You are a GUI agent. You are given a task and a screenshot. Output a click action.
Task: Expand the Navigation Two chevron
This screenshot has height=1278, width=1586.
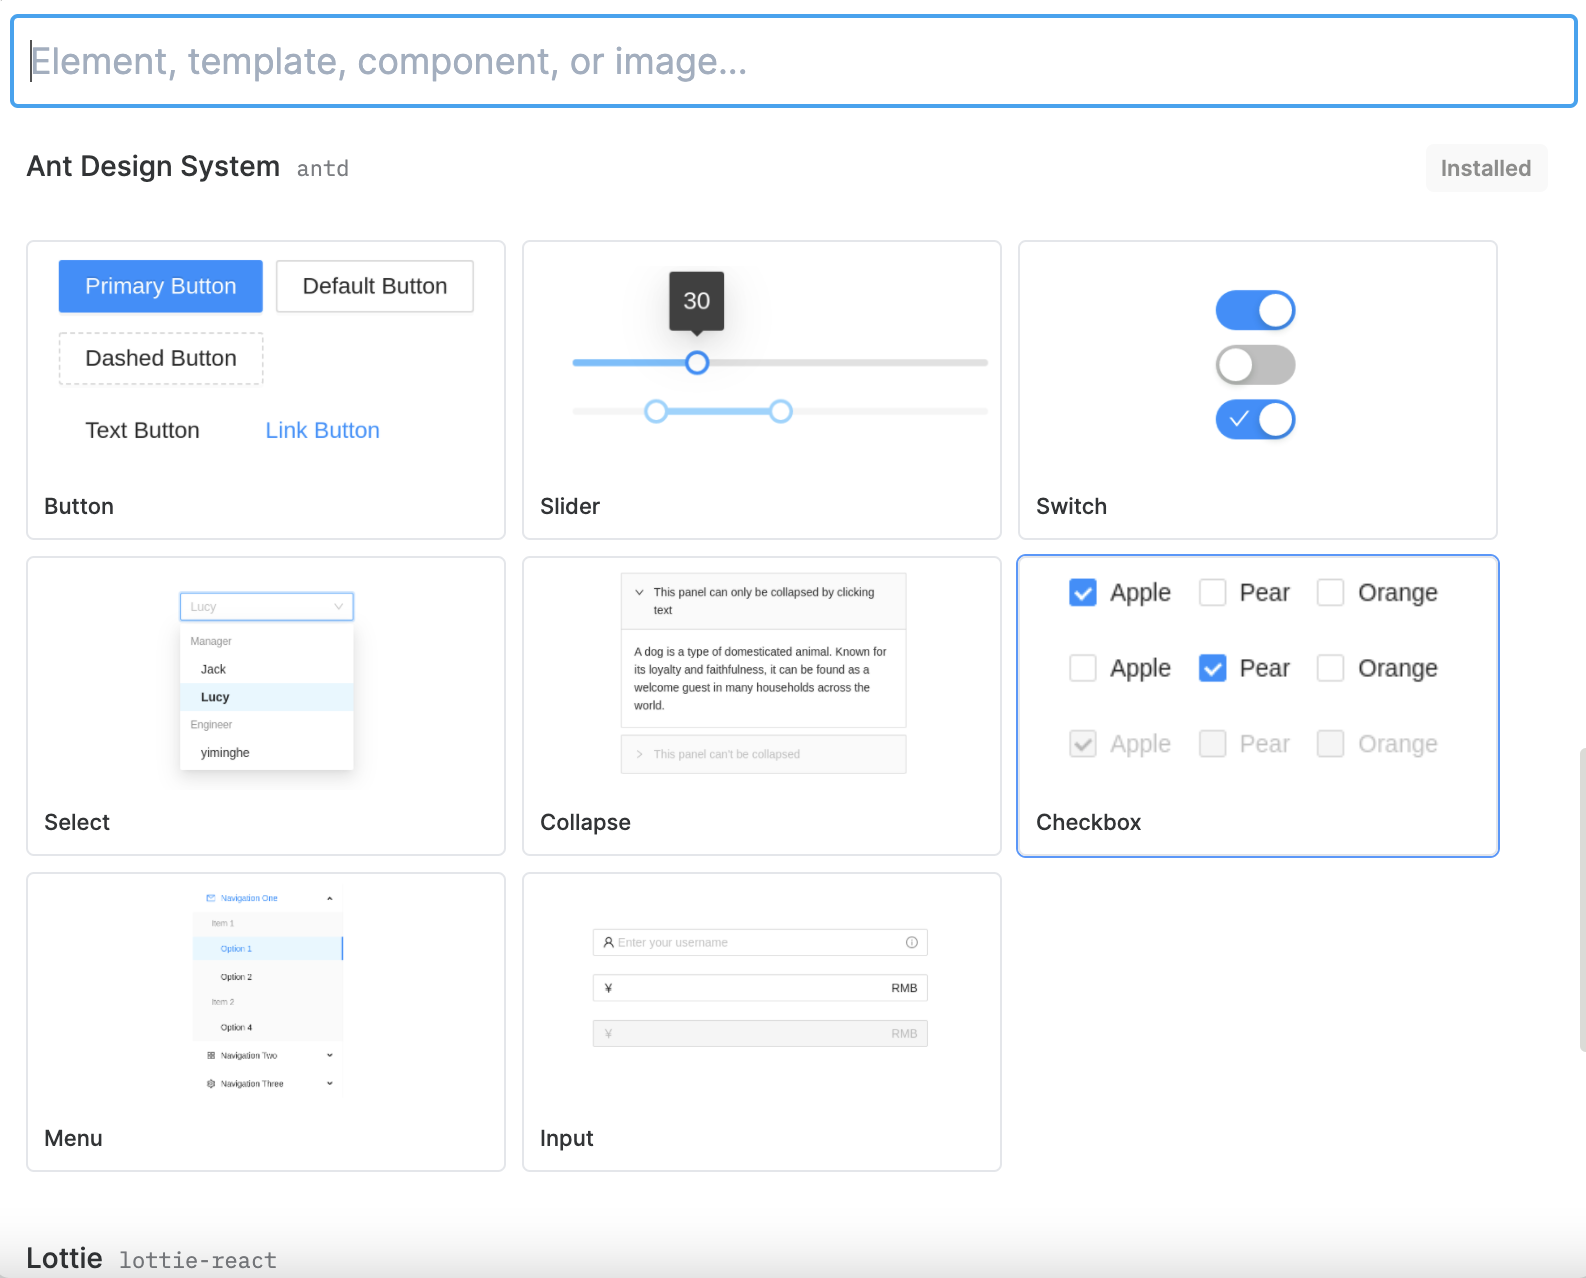(330, 1055)
